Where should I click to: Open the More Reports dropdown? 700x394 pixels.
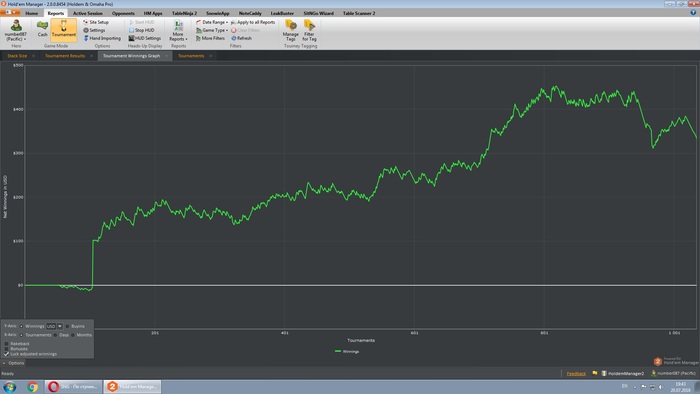click(x=178, y=30)
